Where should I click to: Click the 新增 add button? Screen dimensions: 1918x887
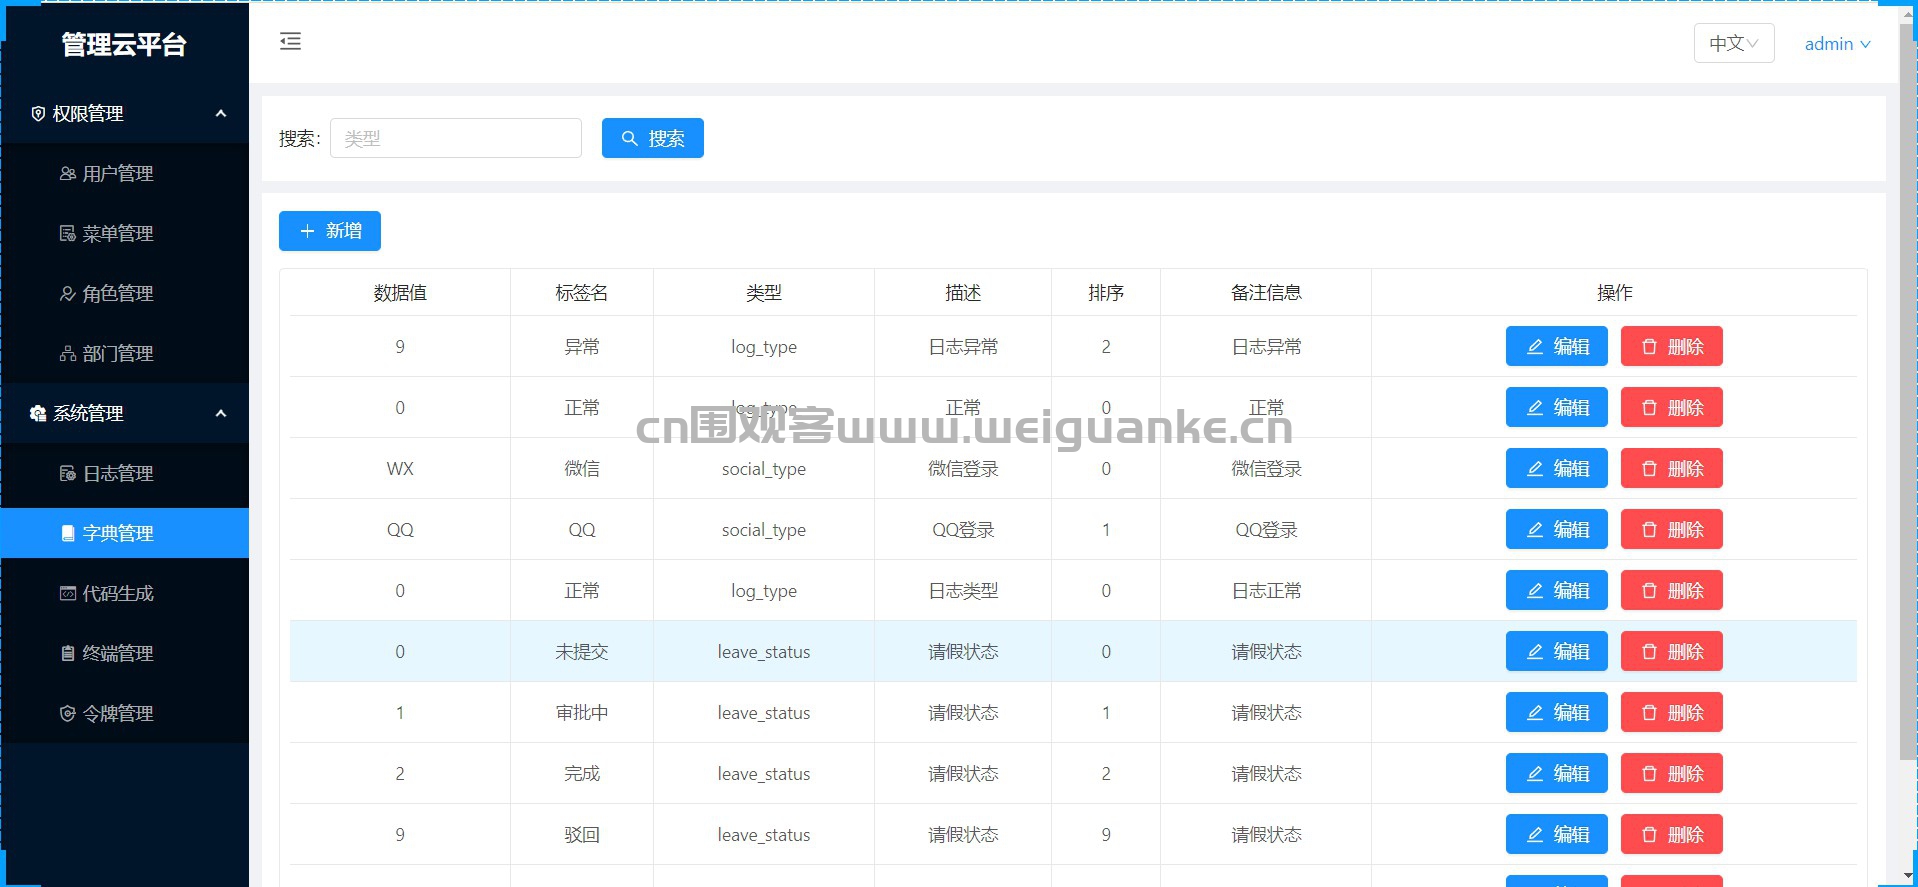tap(329, 231)
